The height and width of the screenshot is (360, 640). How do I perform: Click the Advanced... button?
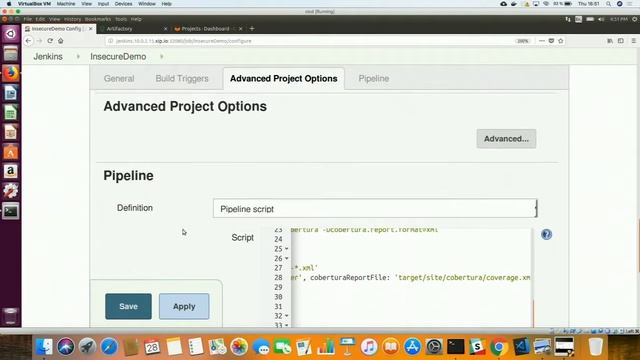pos(506,139)
